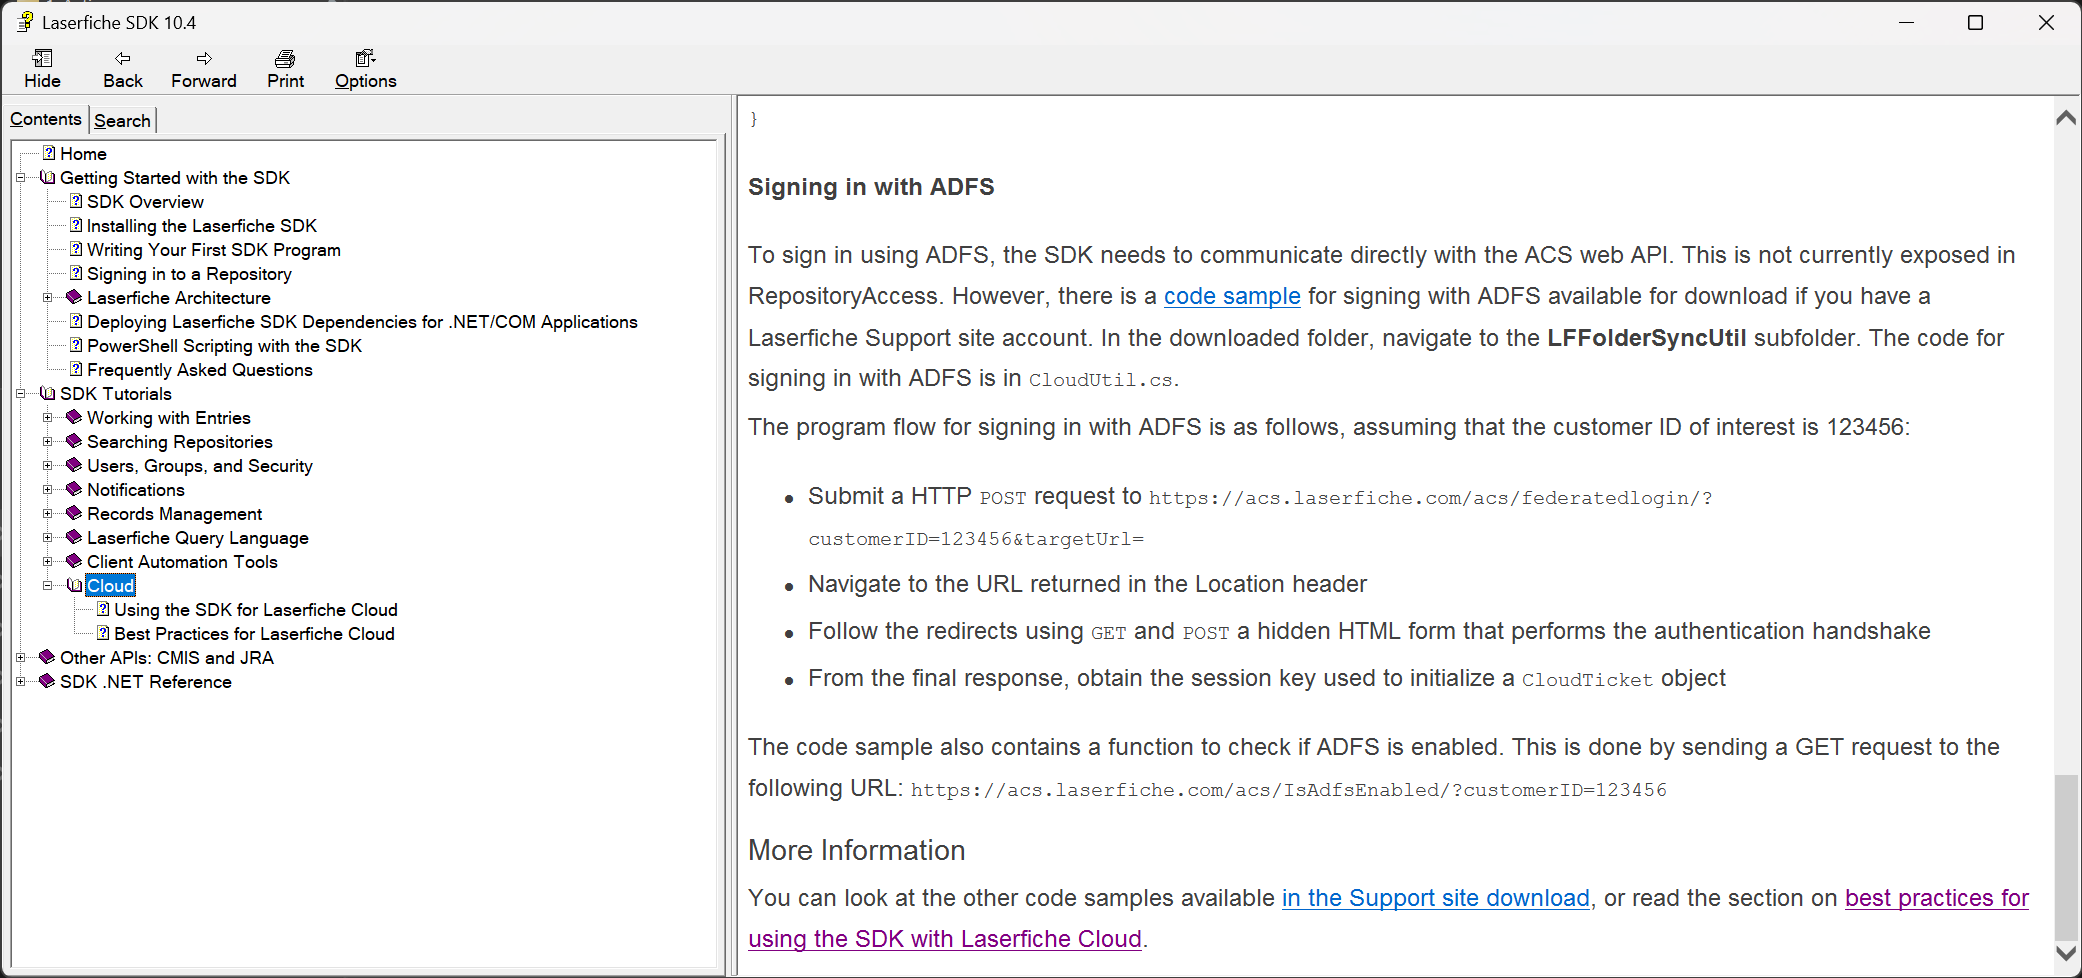Expand the Records Management node

[47, 514]
